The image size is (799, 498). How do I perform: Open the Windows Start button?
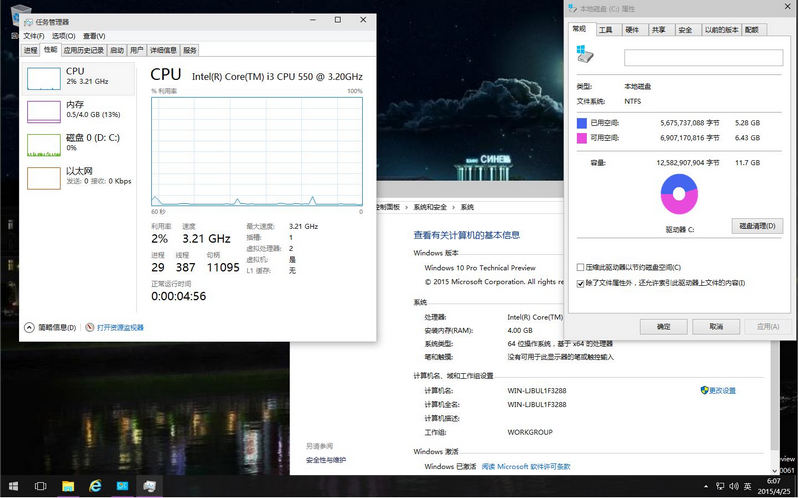(14, 486)
